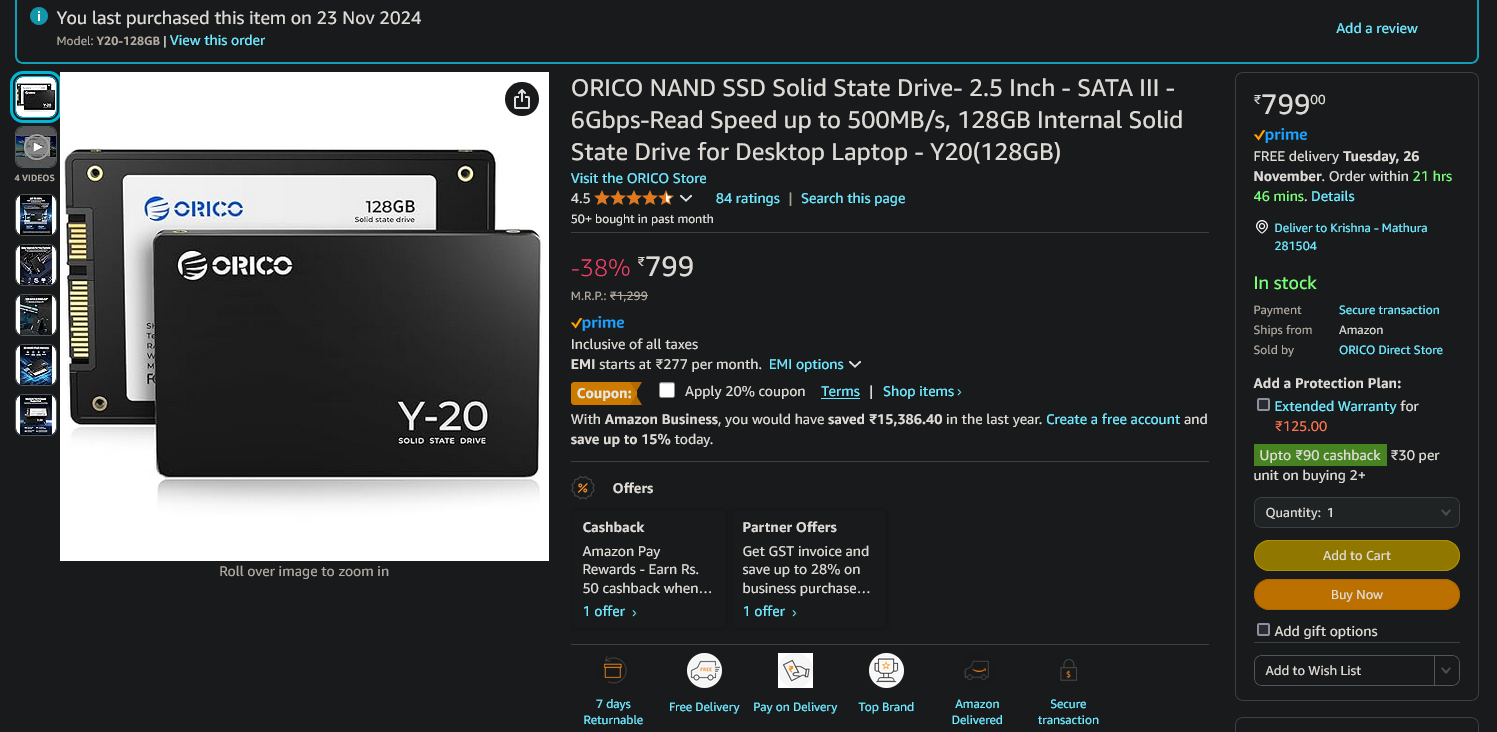Click the 4 VIDEOS label
The width and height of the screenshot is (1497, 732).
tap(34, 178)
